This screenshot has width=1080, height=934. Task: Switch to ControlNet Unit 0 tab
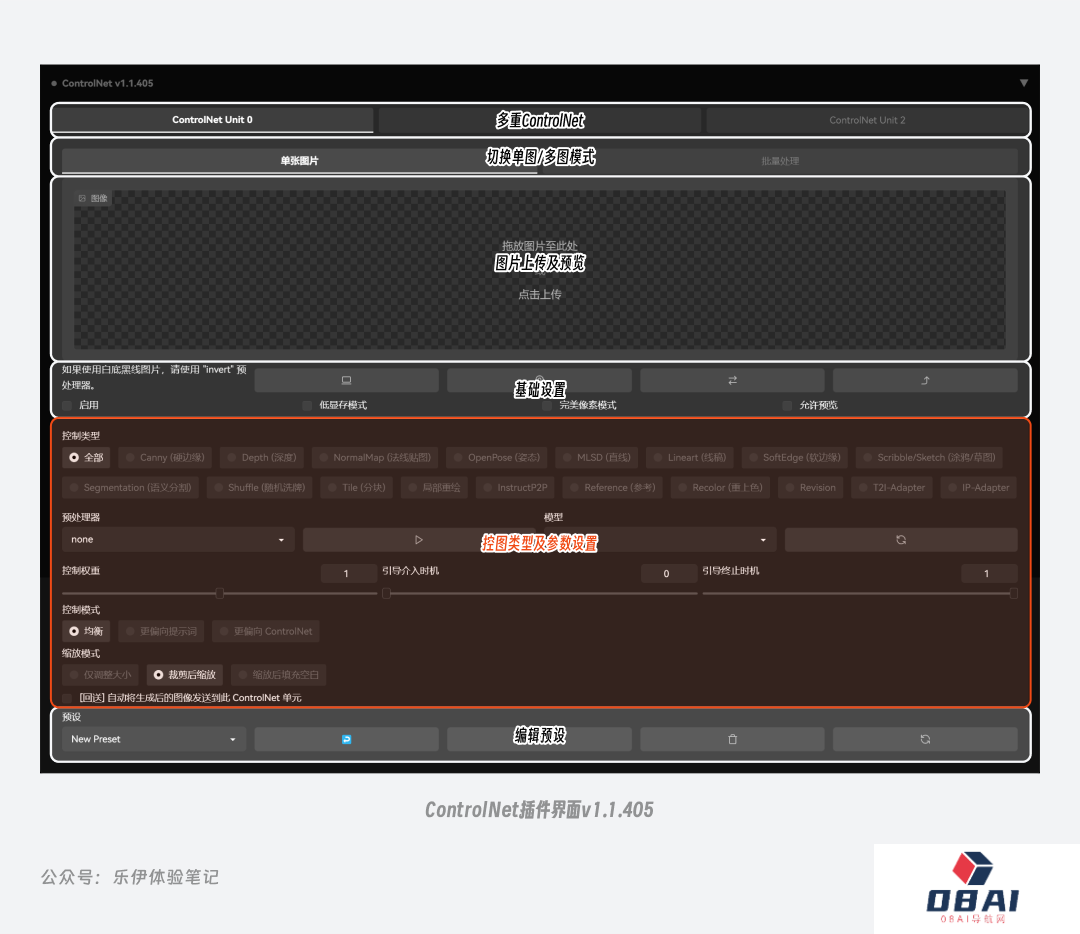tap(212, 120)
